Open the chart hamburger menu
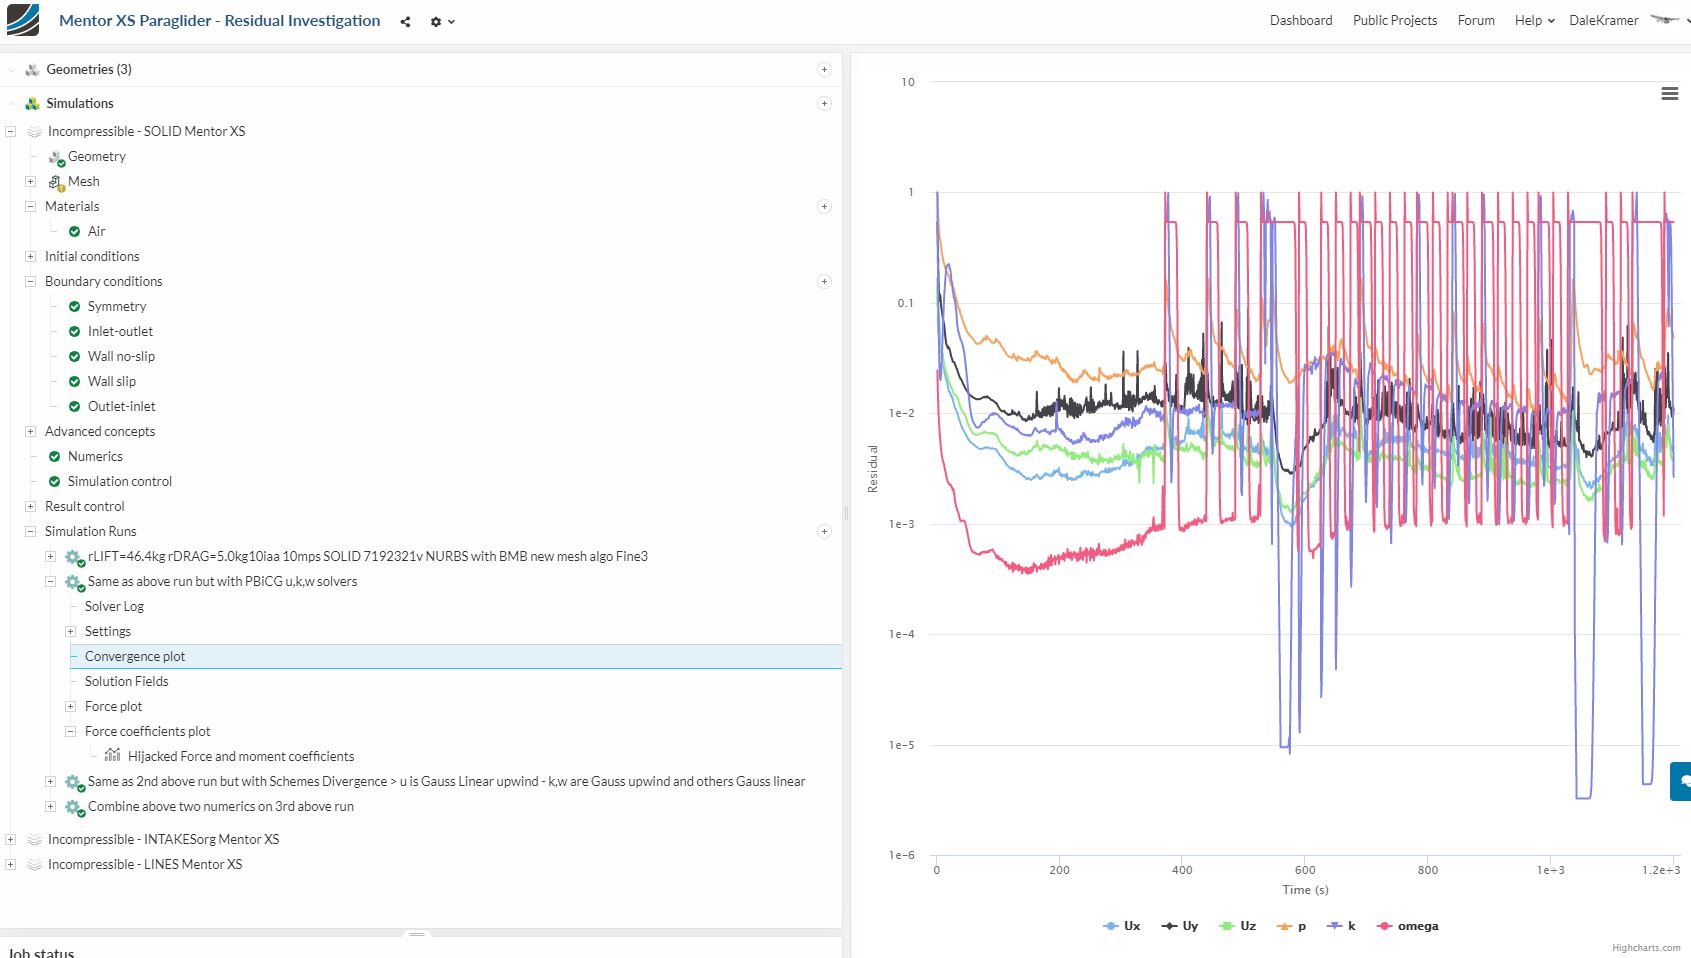Viewport: 1691px width, 958px height. pos(1669,93)
